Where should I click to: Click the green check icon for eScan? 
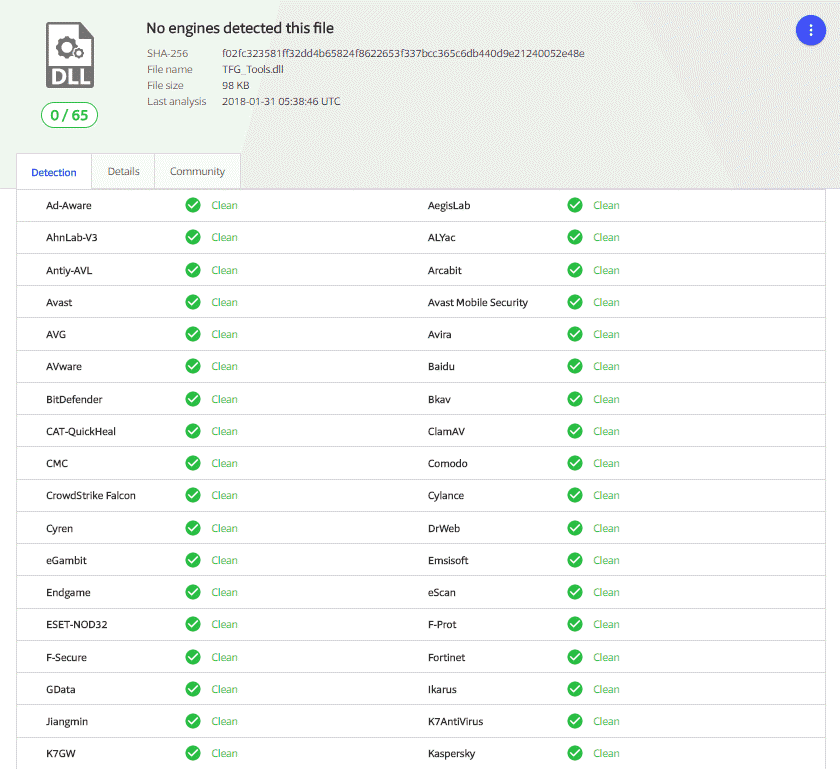tap(575, 593)
